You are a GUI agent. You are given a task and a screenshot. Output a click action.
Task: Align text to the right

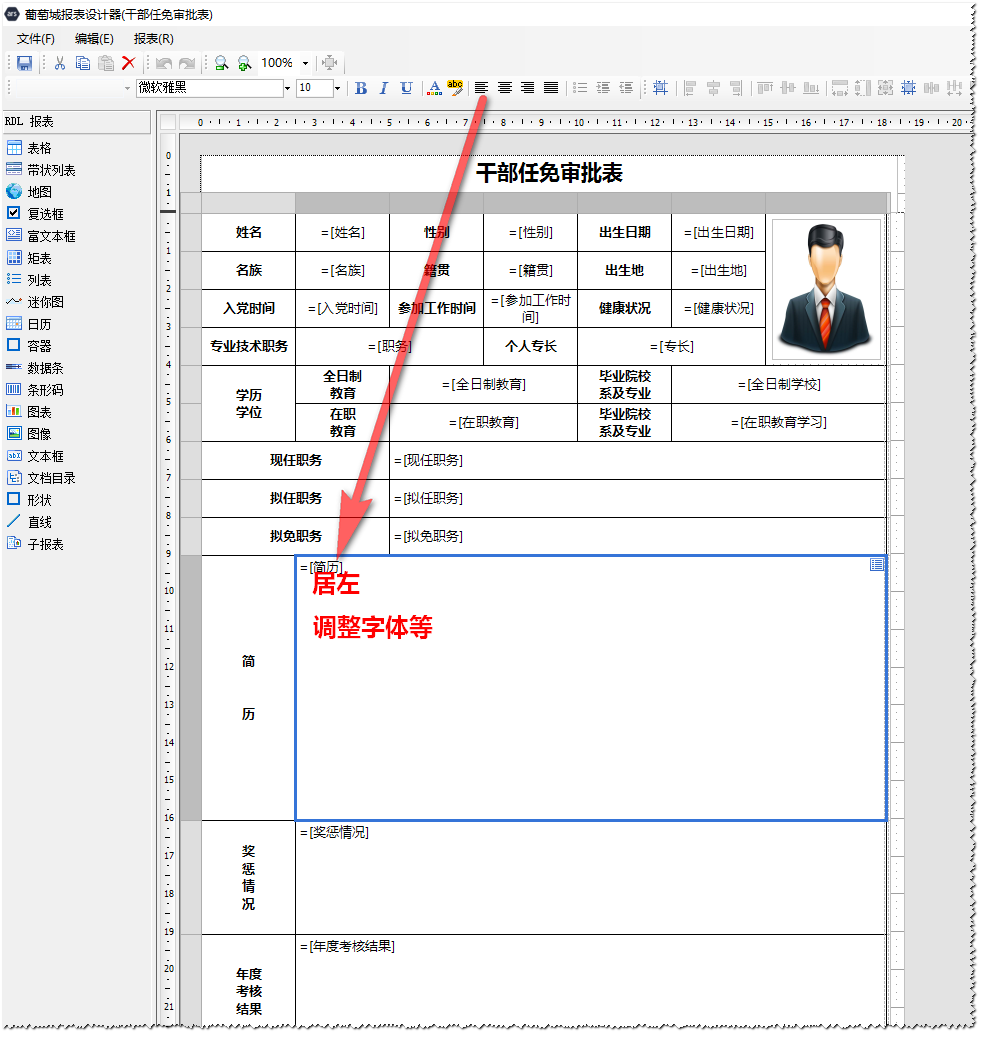(x=528, y=88)
